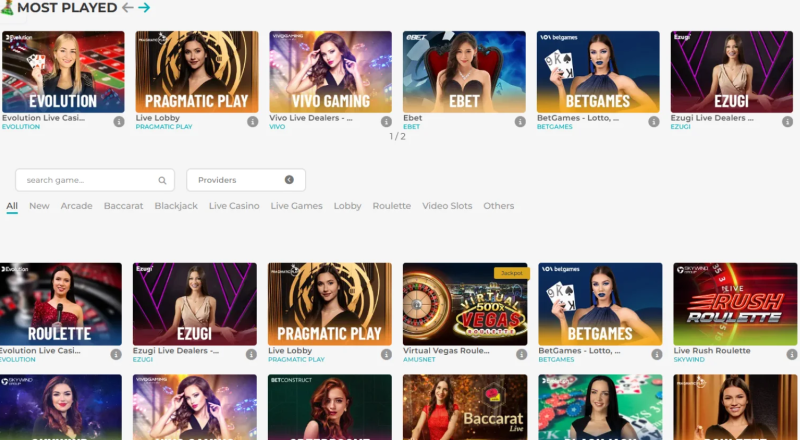Click the Jackpot badge on Virtual Vegas
800x440 pixels.
512,273
